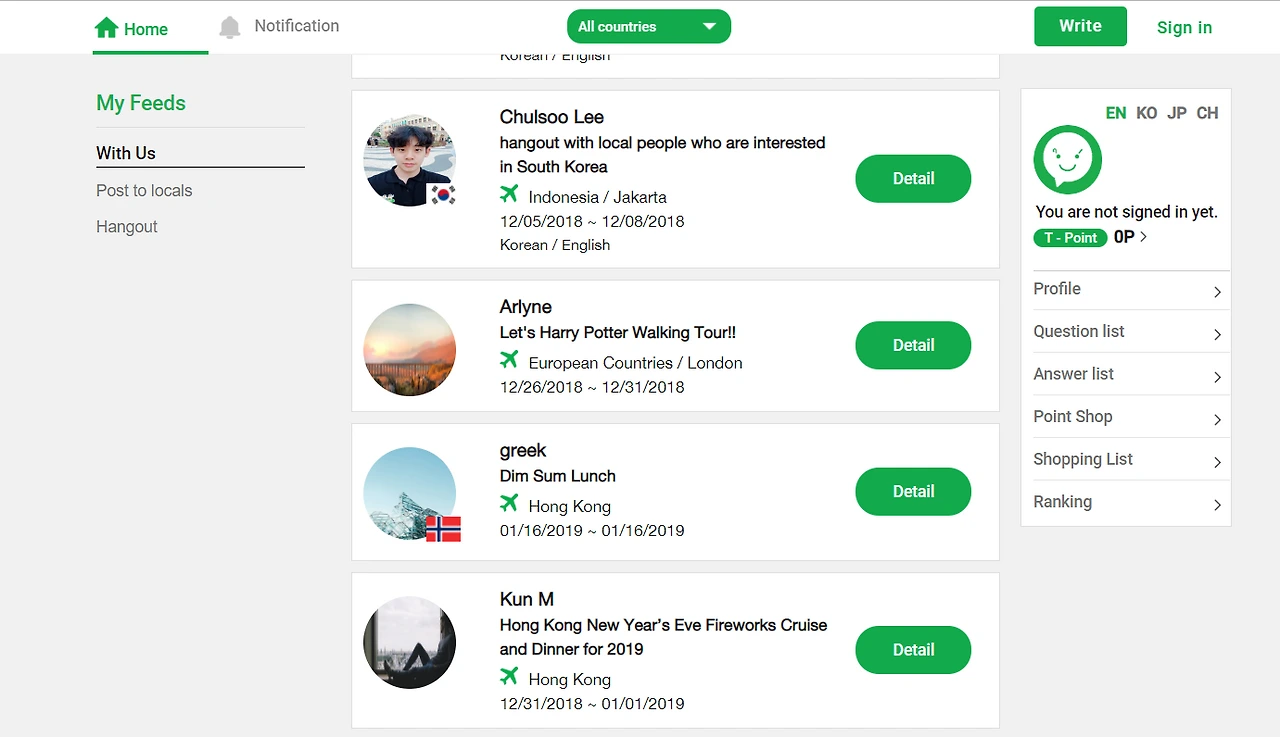Click the Home house icon

click(106, 28)
